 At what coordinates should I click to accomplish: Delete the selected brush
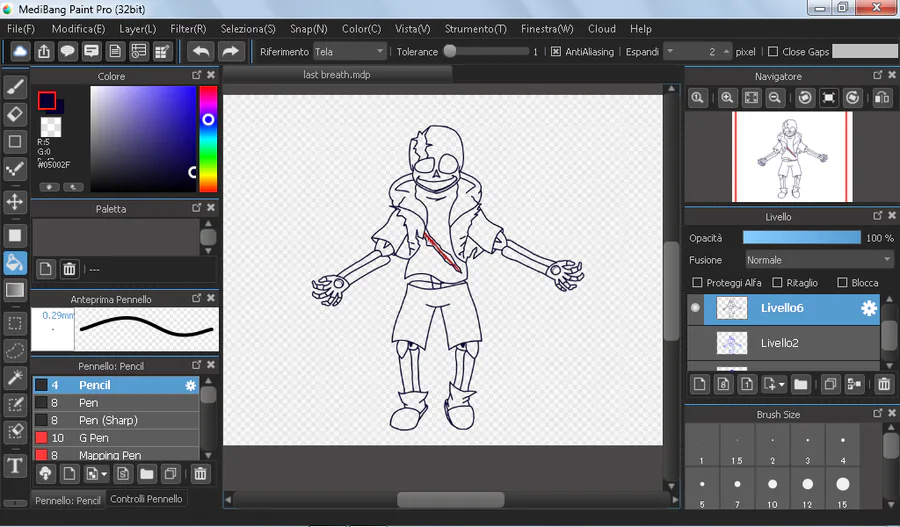[200, 474]
